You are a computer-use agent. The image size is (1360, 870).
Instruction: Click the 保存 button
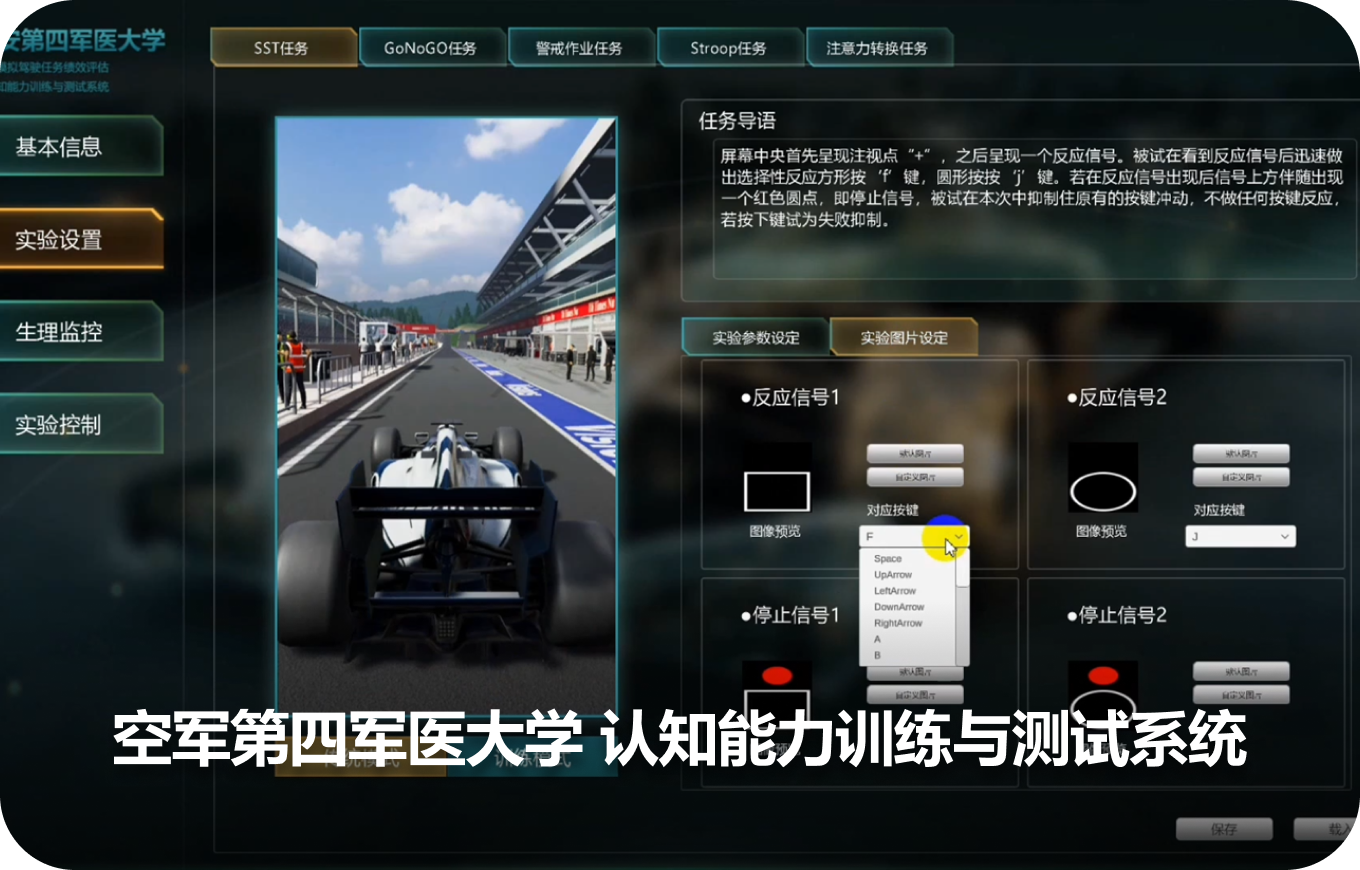click(1223, 829)
